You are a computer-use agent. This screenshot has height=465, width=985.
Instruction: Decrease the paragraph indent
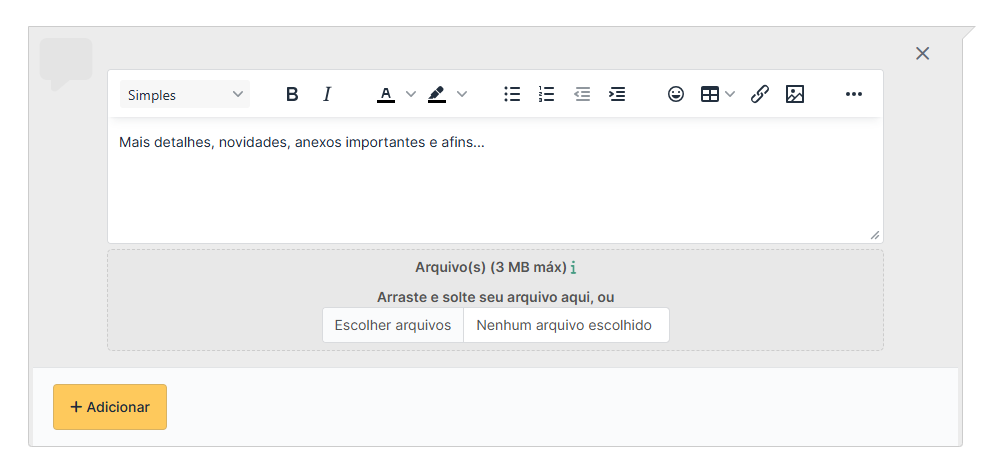click(582, 94)
